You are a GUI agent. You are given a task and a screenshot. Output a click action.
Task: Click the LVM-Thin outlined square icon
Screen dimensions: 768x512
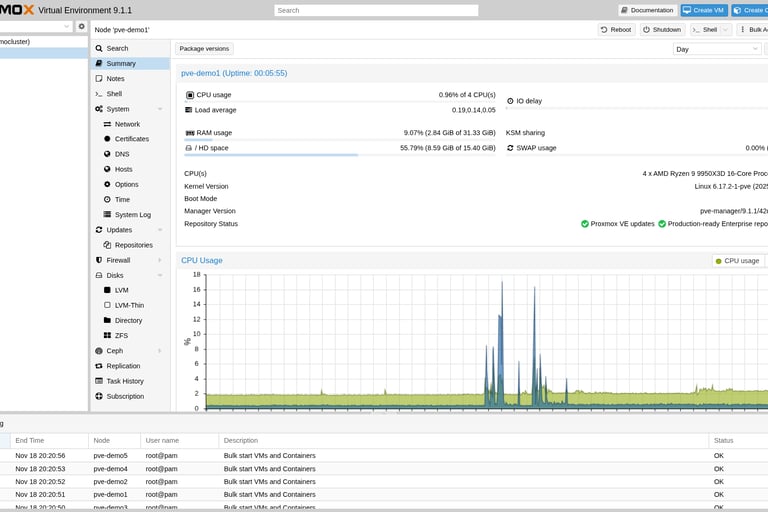tap(107, 305)
